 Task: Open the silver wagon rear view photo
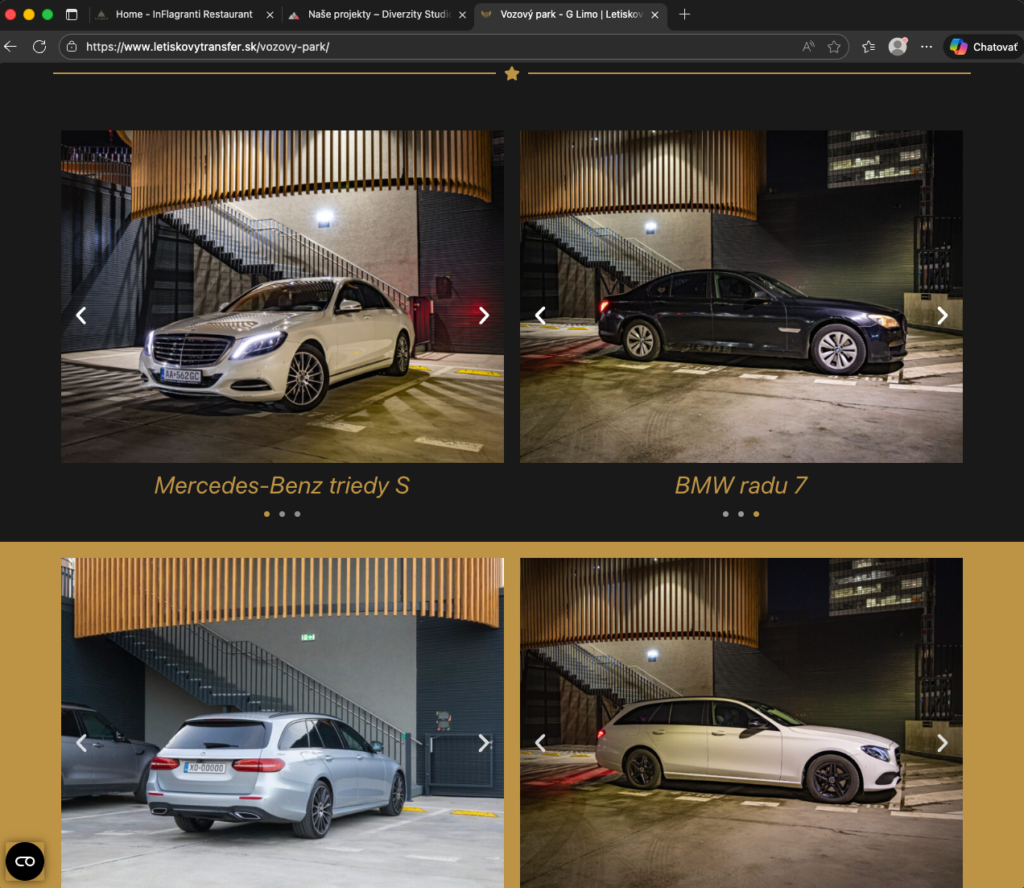[x=282, y=723]
